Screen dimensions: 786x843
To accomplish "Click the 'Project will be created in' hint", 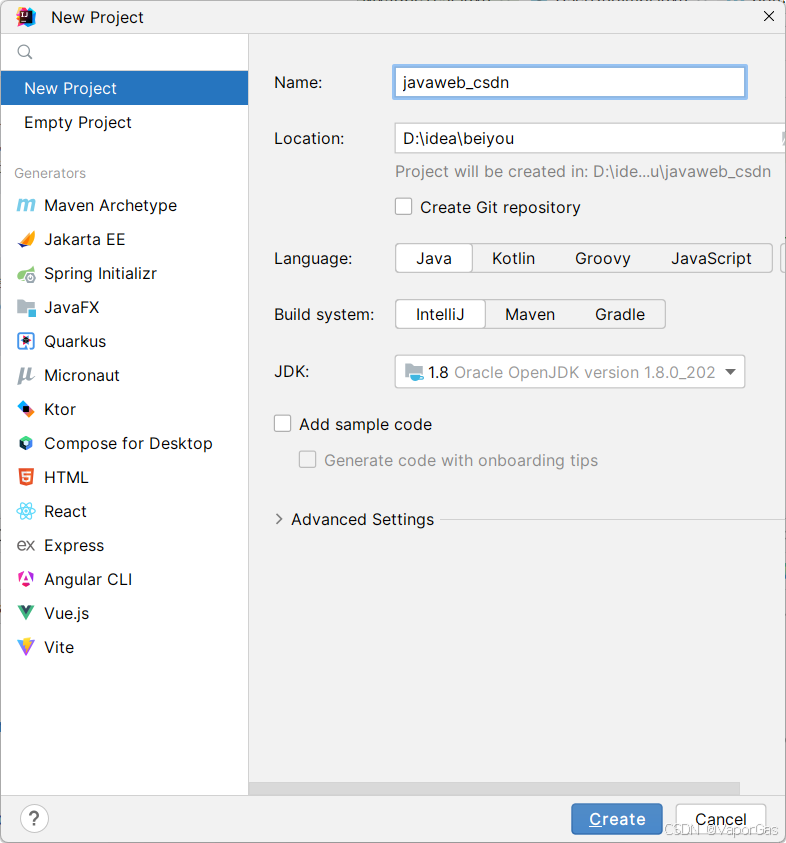I will click(583, 172).
